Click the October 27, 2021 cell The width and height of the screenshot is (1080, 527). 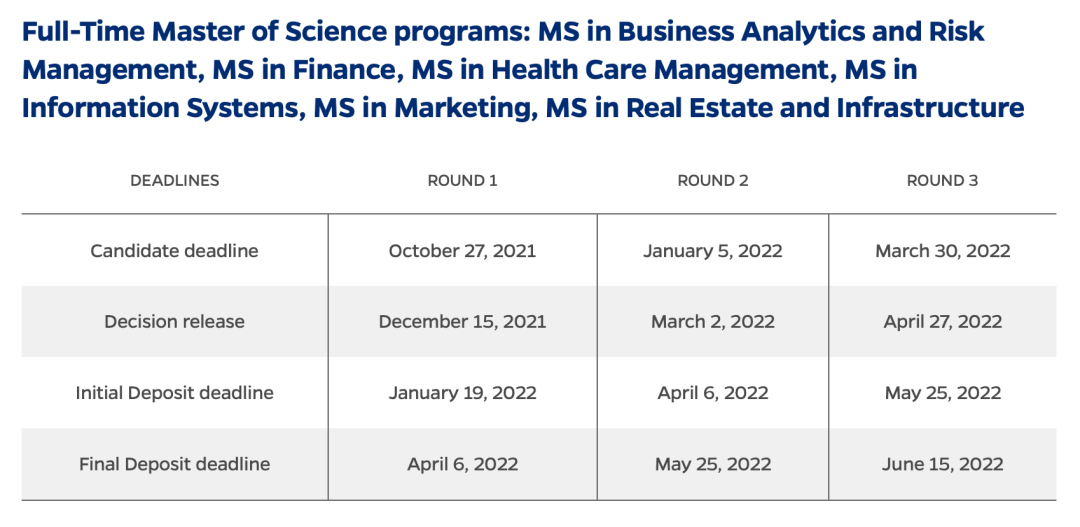462,251
